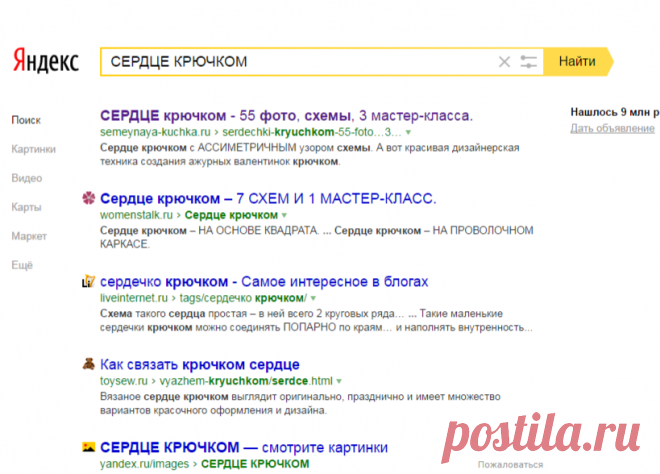Viewport: 660px width, 474px height.
Task: Click the tags/сердечко крючком/ URL path
Action: pyautogui.click(x=243, y=298)
